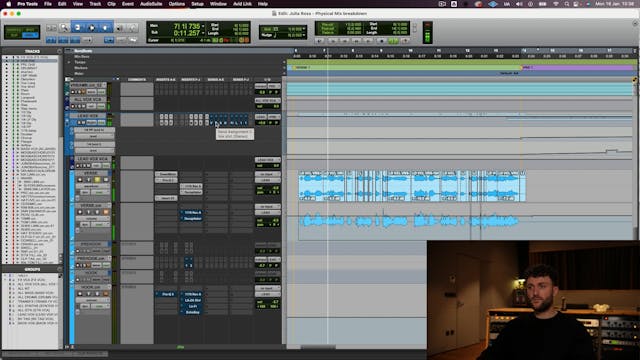Open the Setup menu
This screenshot has width=640, height=360.
coord(197,4)
